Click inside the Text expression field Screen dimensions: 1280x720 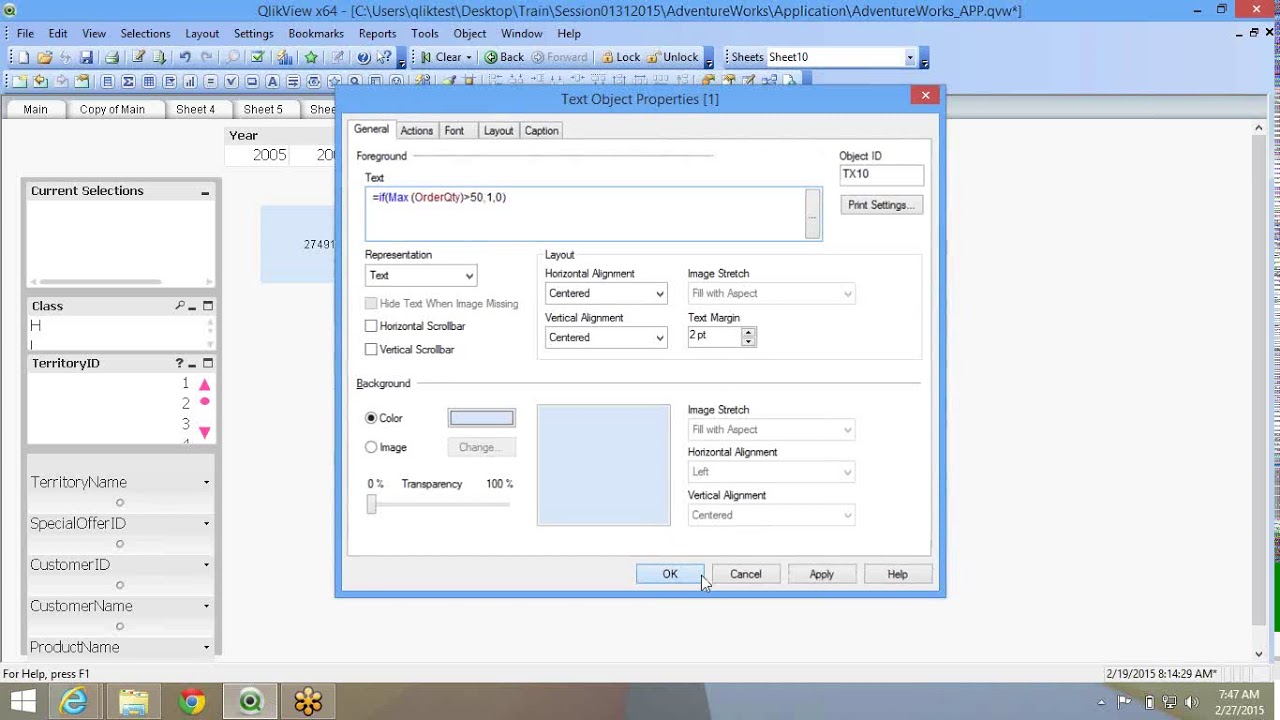(585, 214)
